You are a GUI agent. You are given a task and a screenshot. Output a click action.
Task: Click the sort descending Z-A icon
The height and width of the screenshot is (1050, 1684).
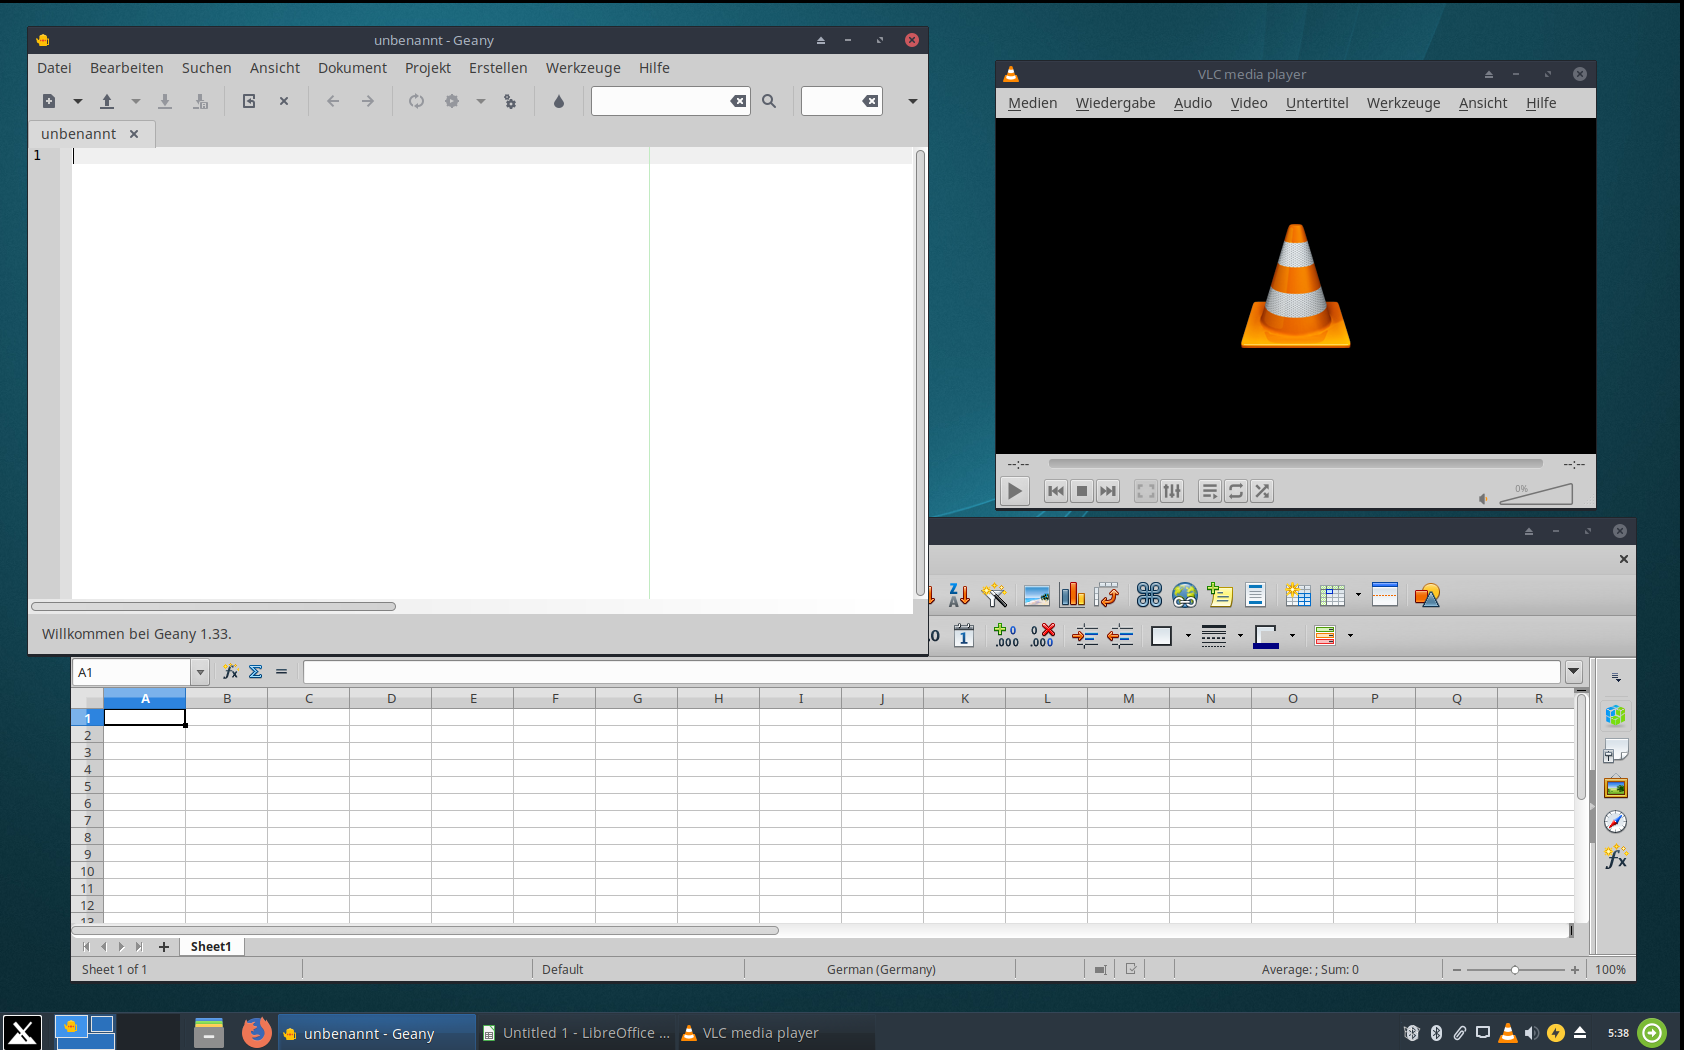[x=959, y=596]
